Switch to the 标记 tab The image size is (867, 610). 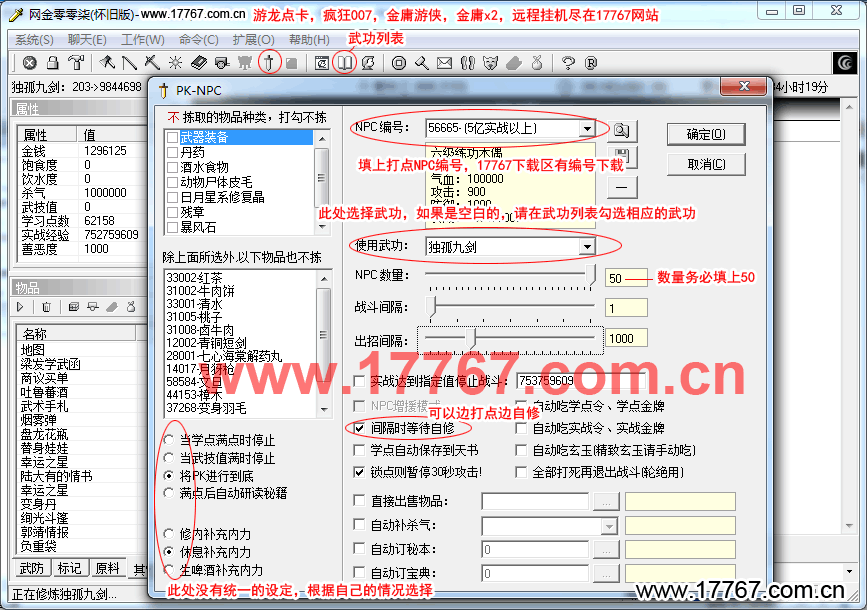tap(69, 568)
